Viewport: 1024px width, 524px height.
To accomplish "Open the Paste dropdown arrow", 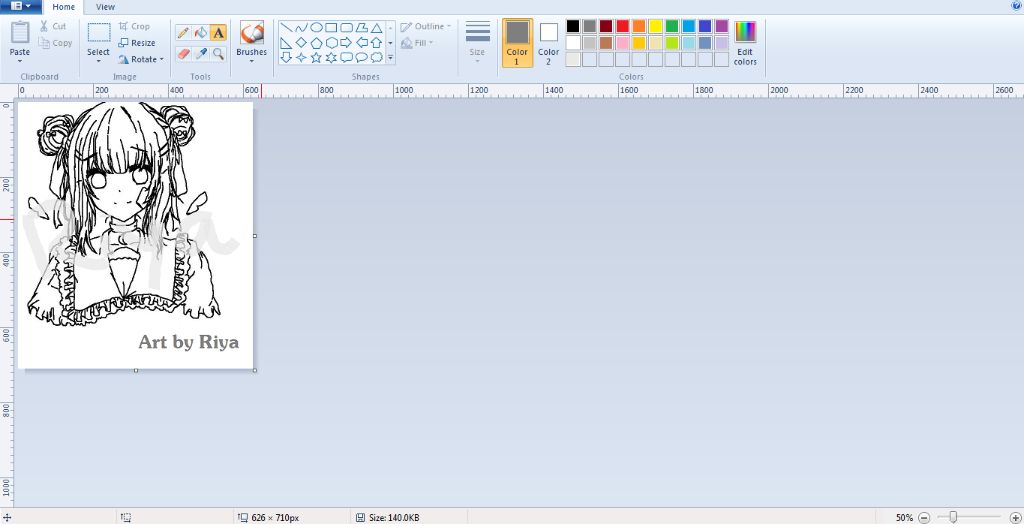I will tap(20, 61).
